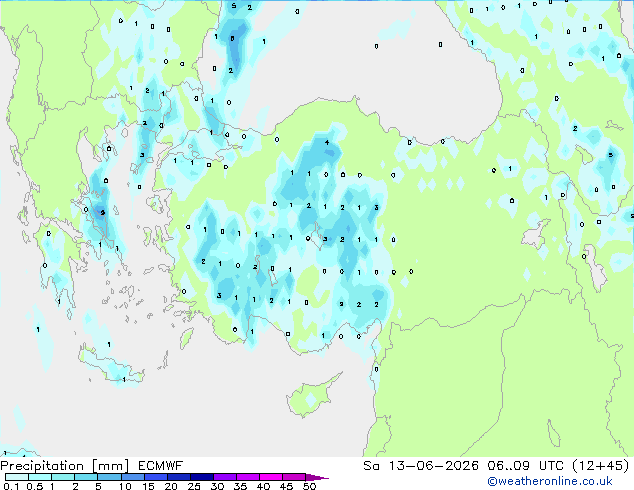Click the above-50 arrow tip of legend

coord(317,477)
